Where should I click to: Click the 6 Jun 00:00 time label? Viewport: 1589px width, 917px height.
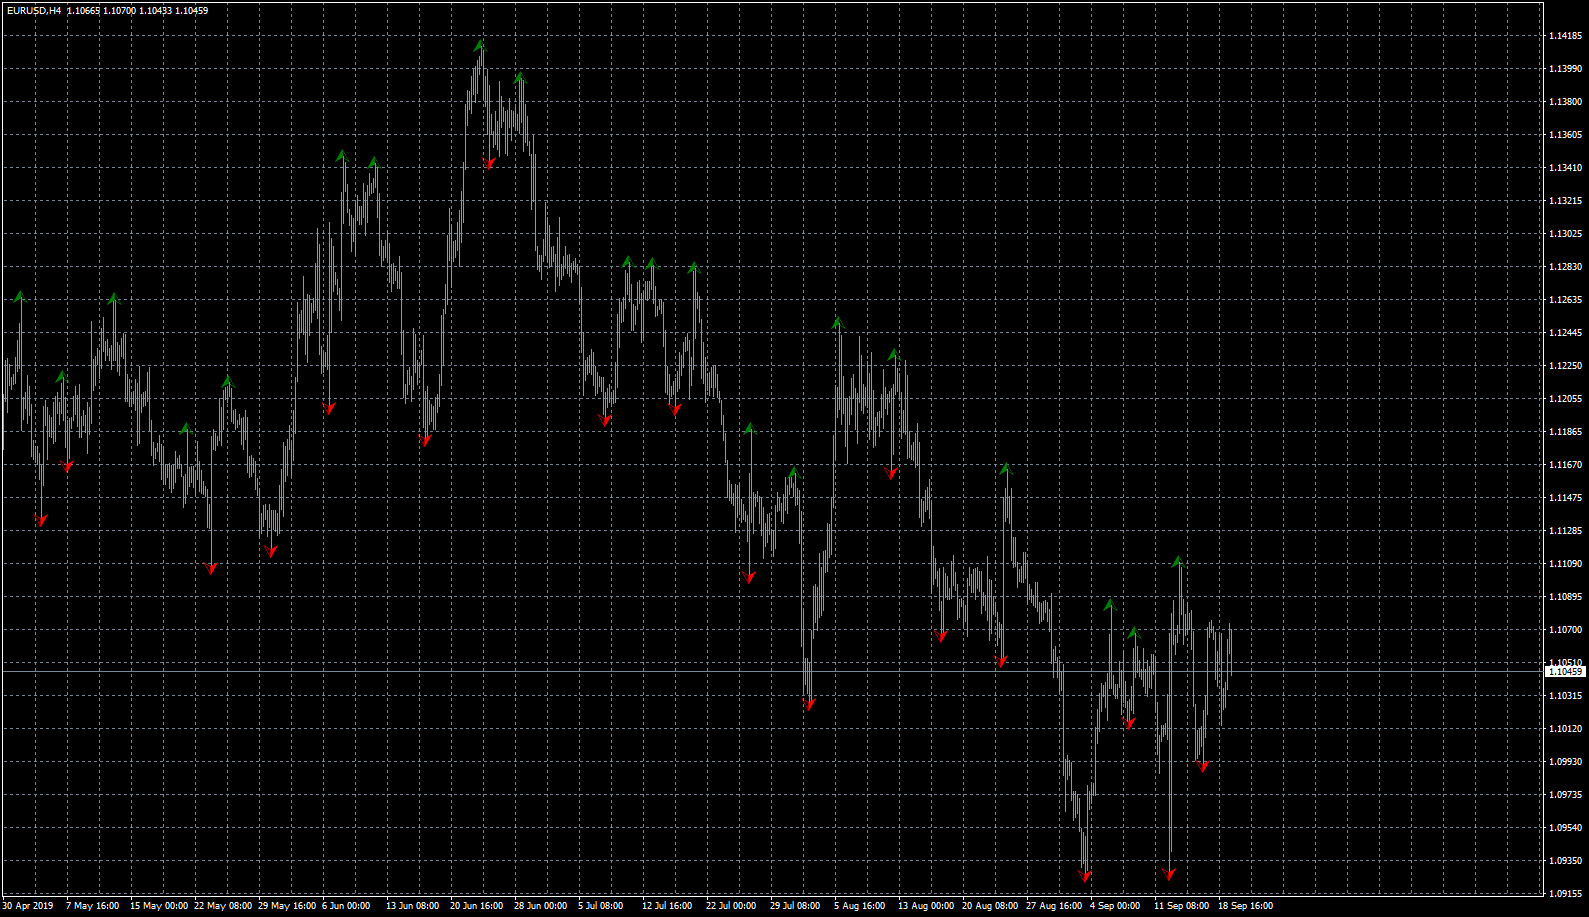tap(346, 906)
